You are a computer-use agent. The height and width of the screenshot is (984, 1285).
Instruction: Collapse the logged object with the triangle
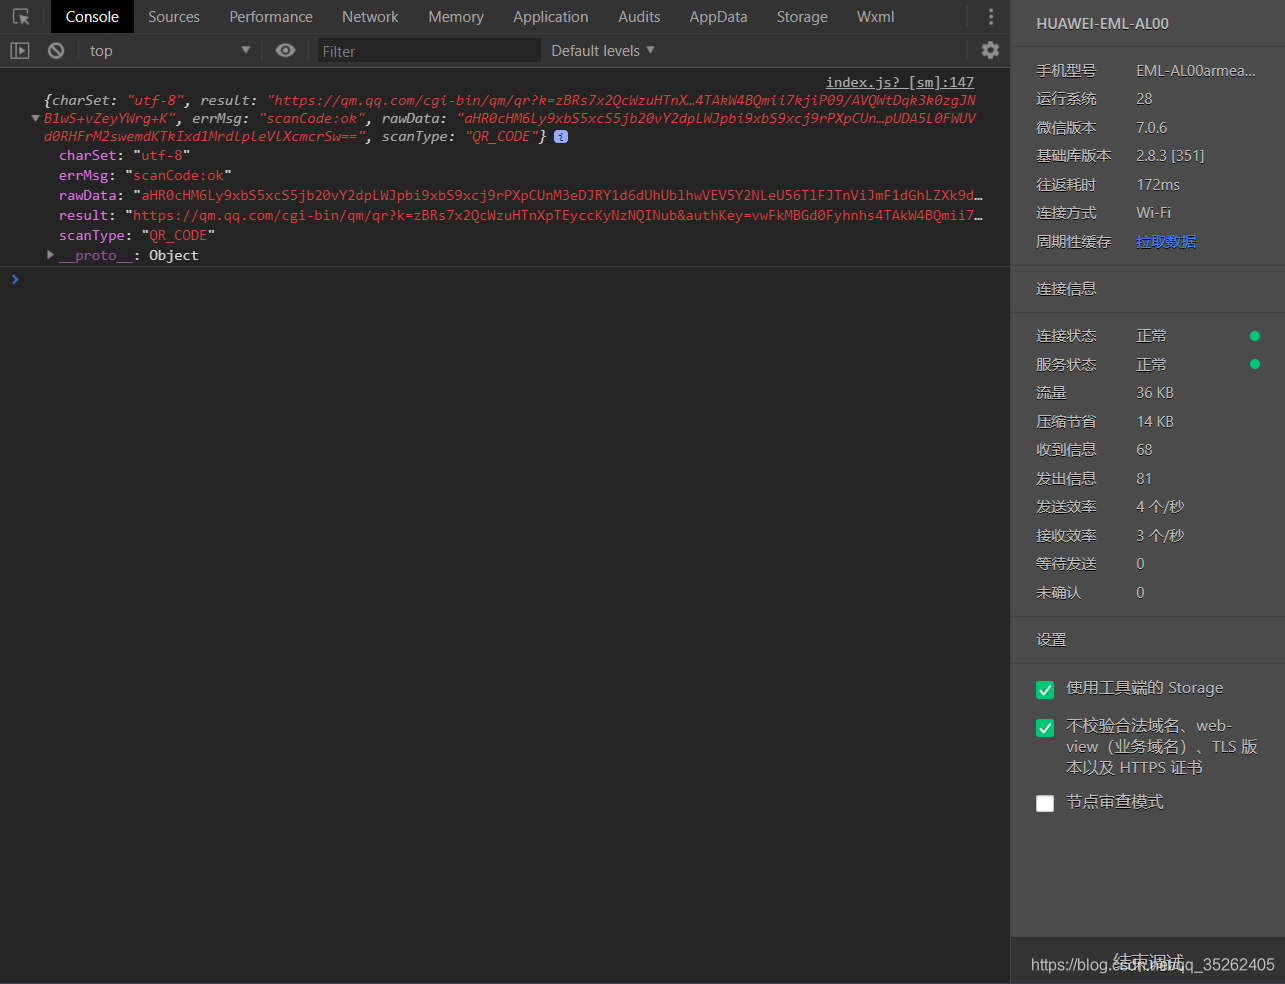[36, 118]
